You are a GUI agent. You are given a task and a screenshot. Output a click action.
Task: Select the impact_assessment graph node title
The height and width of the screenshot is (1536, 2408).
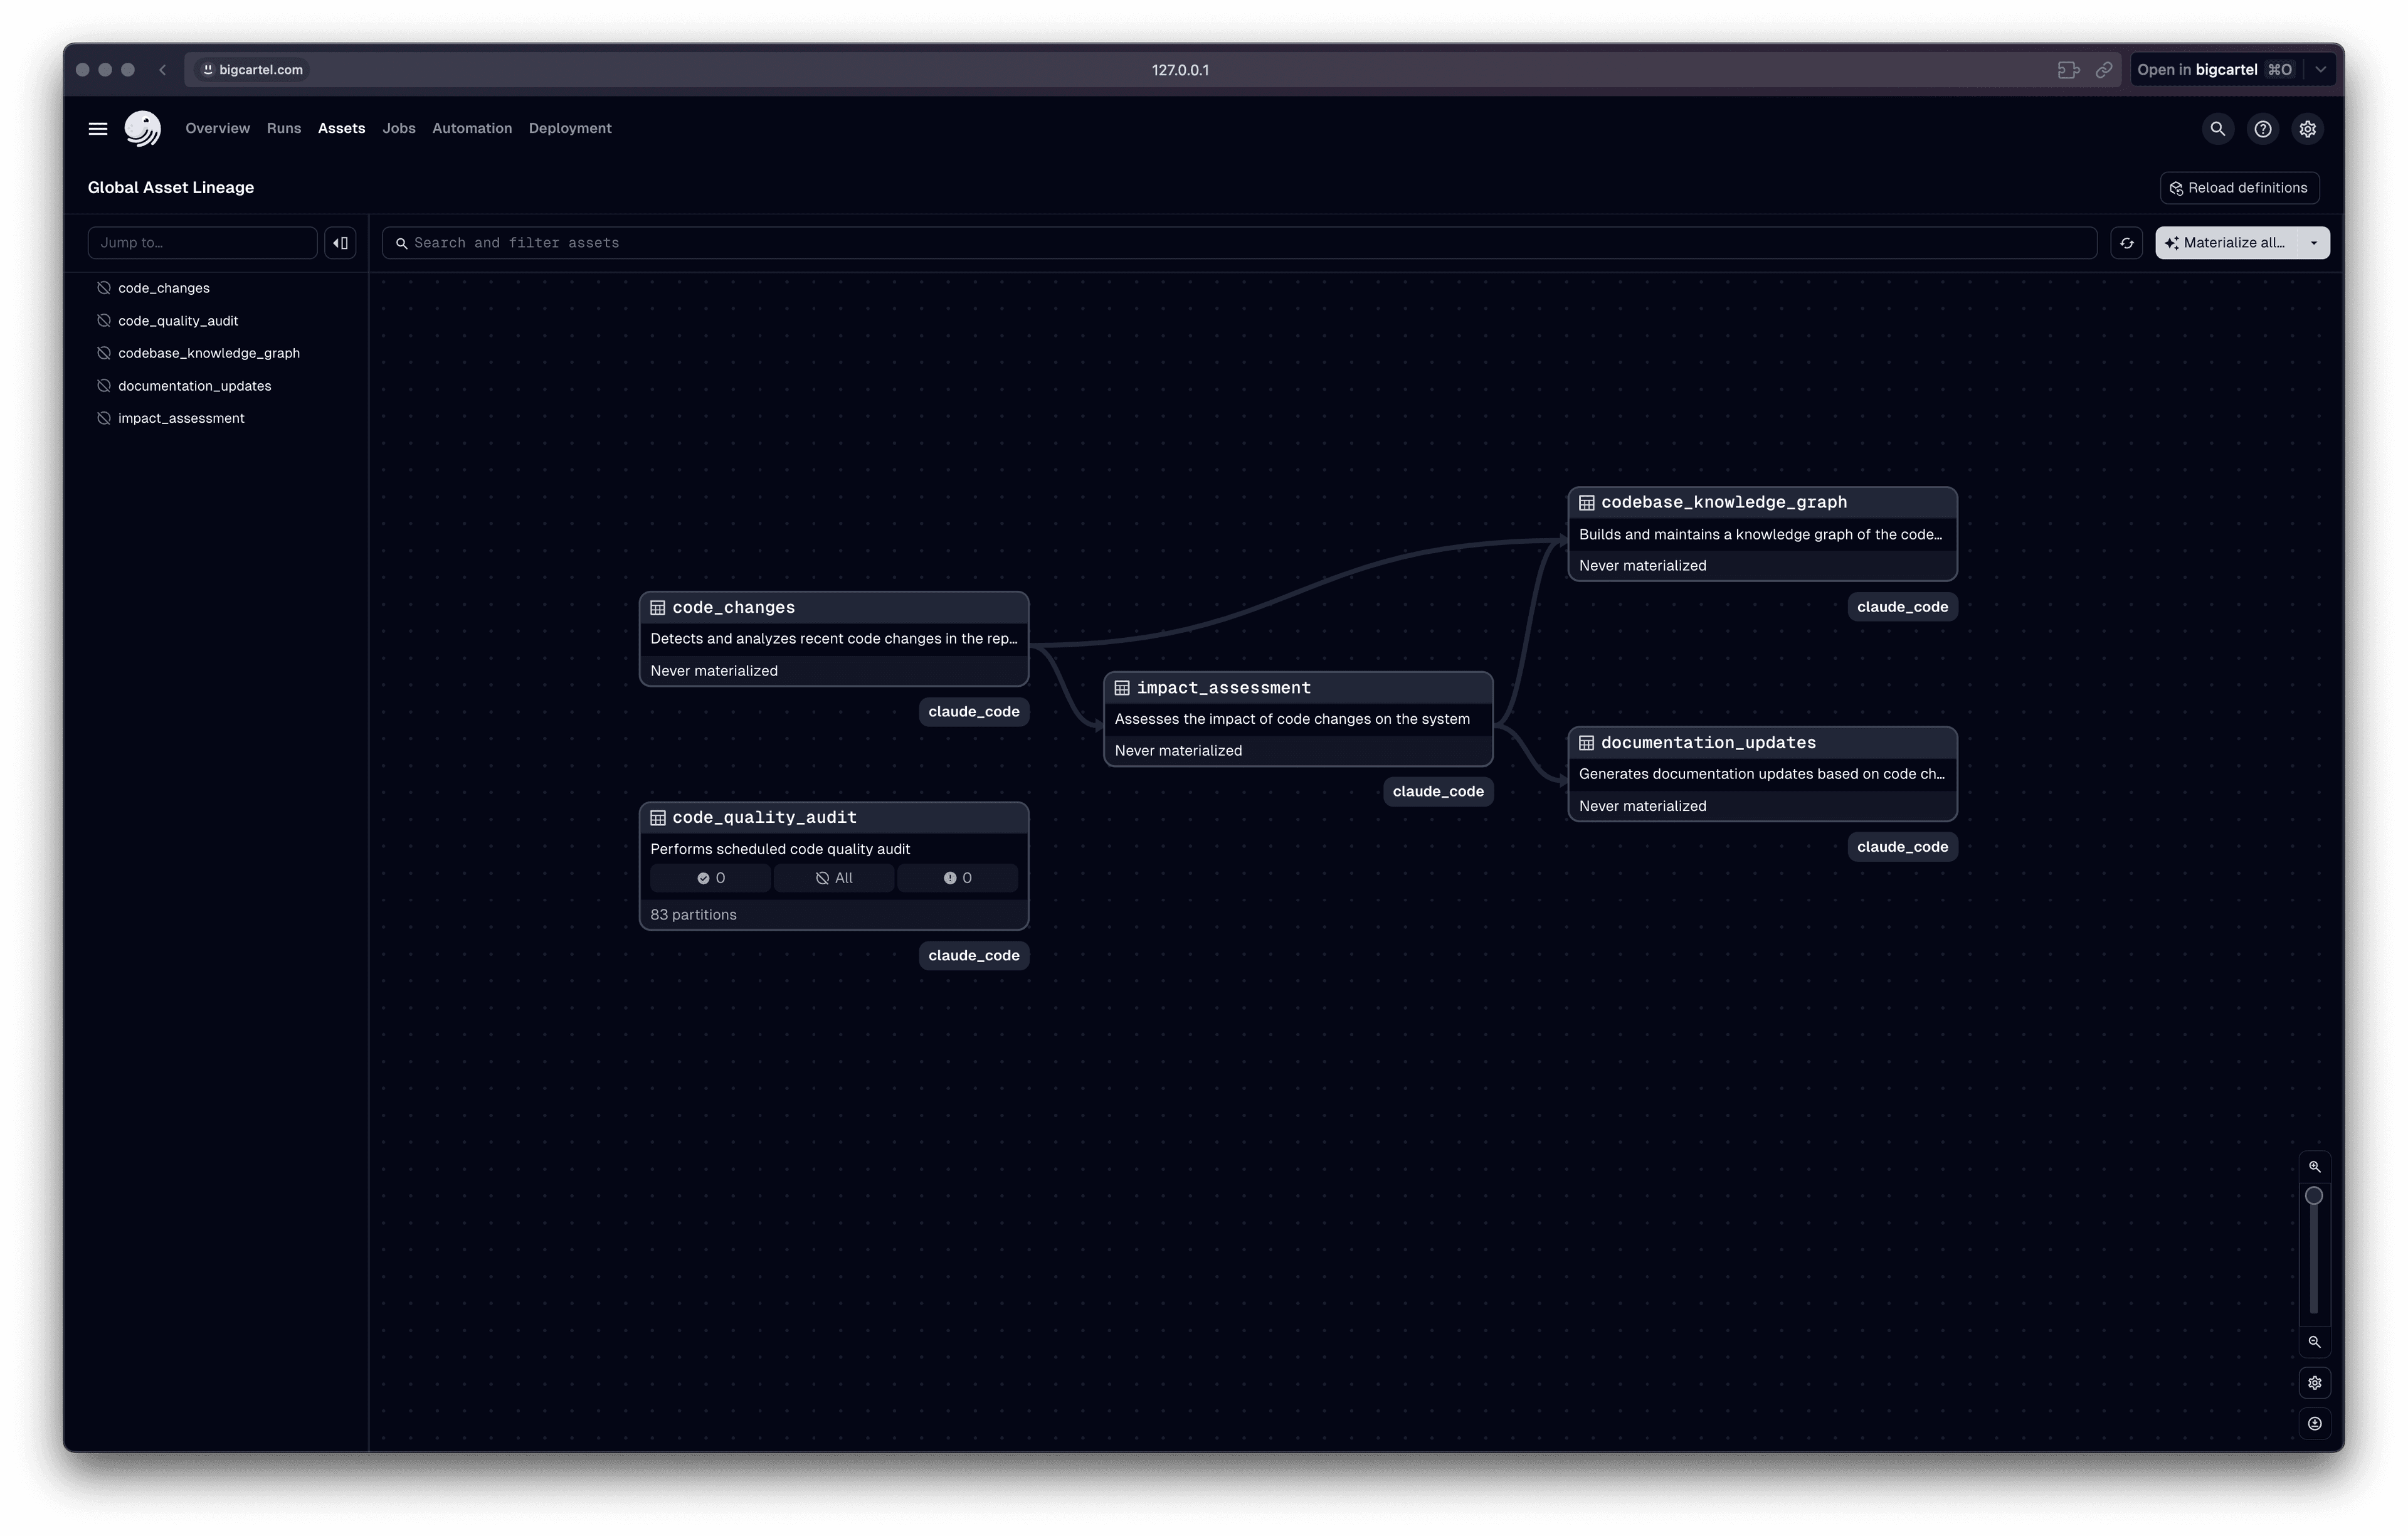point(1223,688)
